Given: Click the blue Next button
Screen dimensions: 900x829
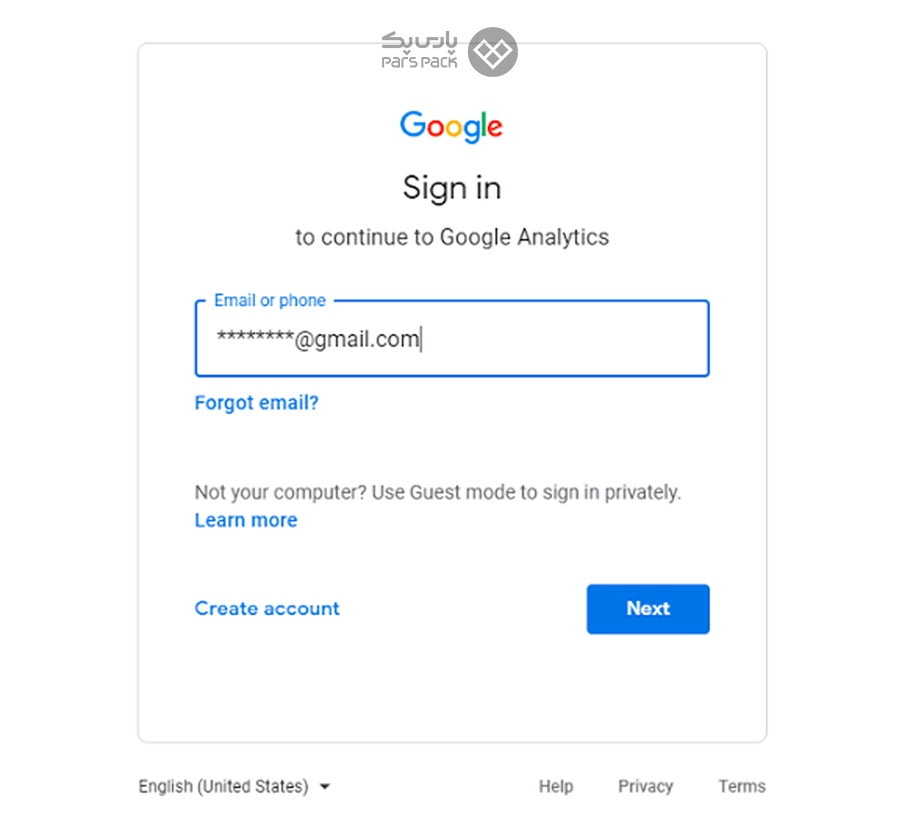Looking at the screenshot, I should [x=648, y=609].
